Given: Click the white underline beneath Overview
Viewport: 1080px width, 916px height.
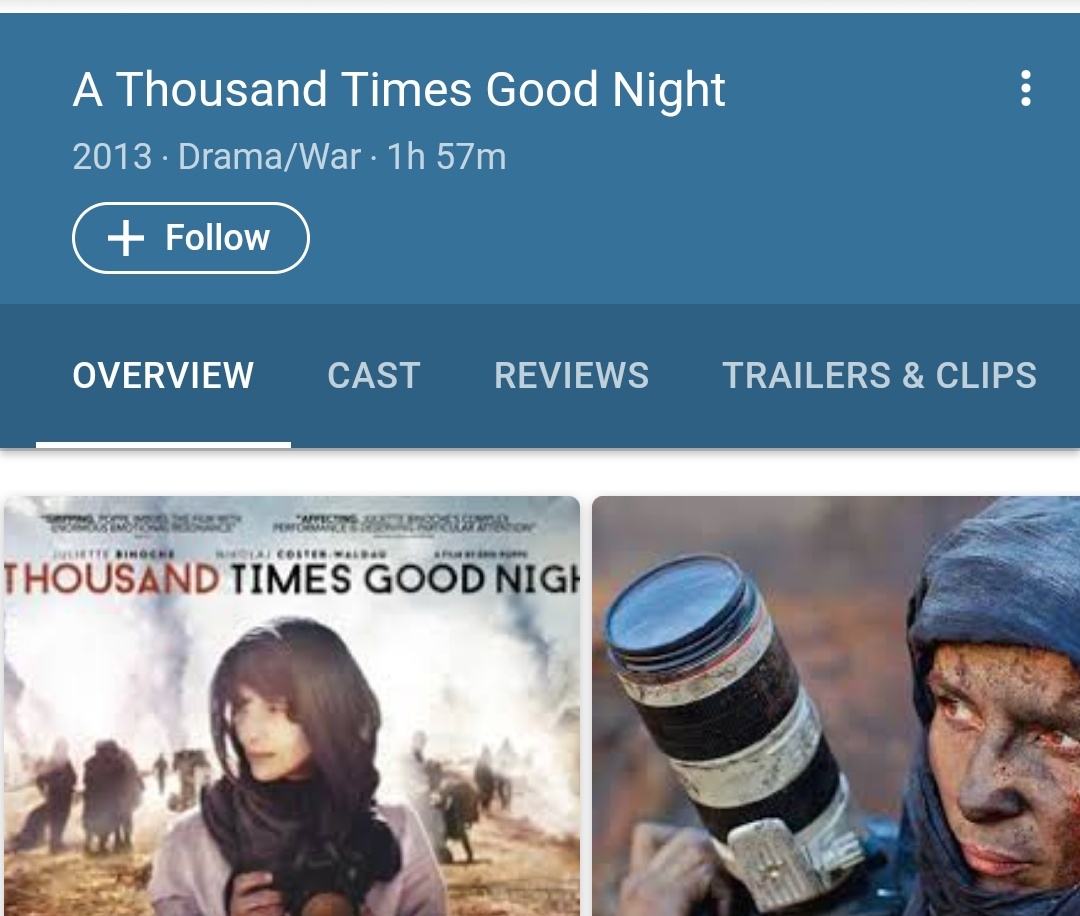Looking at the screenshot, I should coord(163,445).
